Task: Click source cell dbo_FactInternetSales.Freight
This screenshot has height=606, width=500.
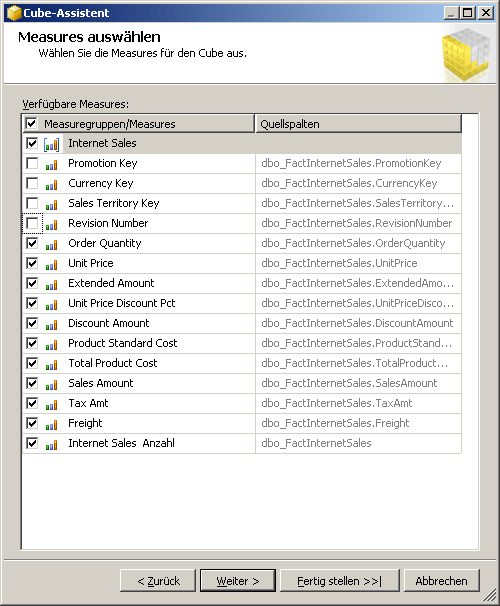Action: 358,423
